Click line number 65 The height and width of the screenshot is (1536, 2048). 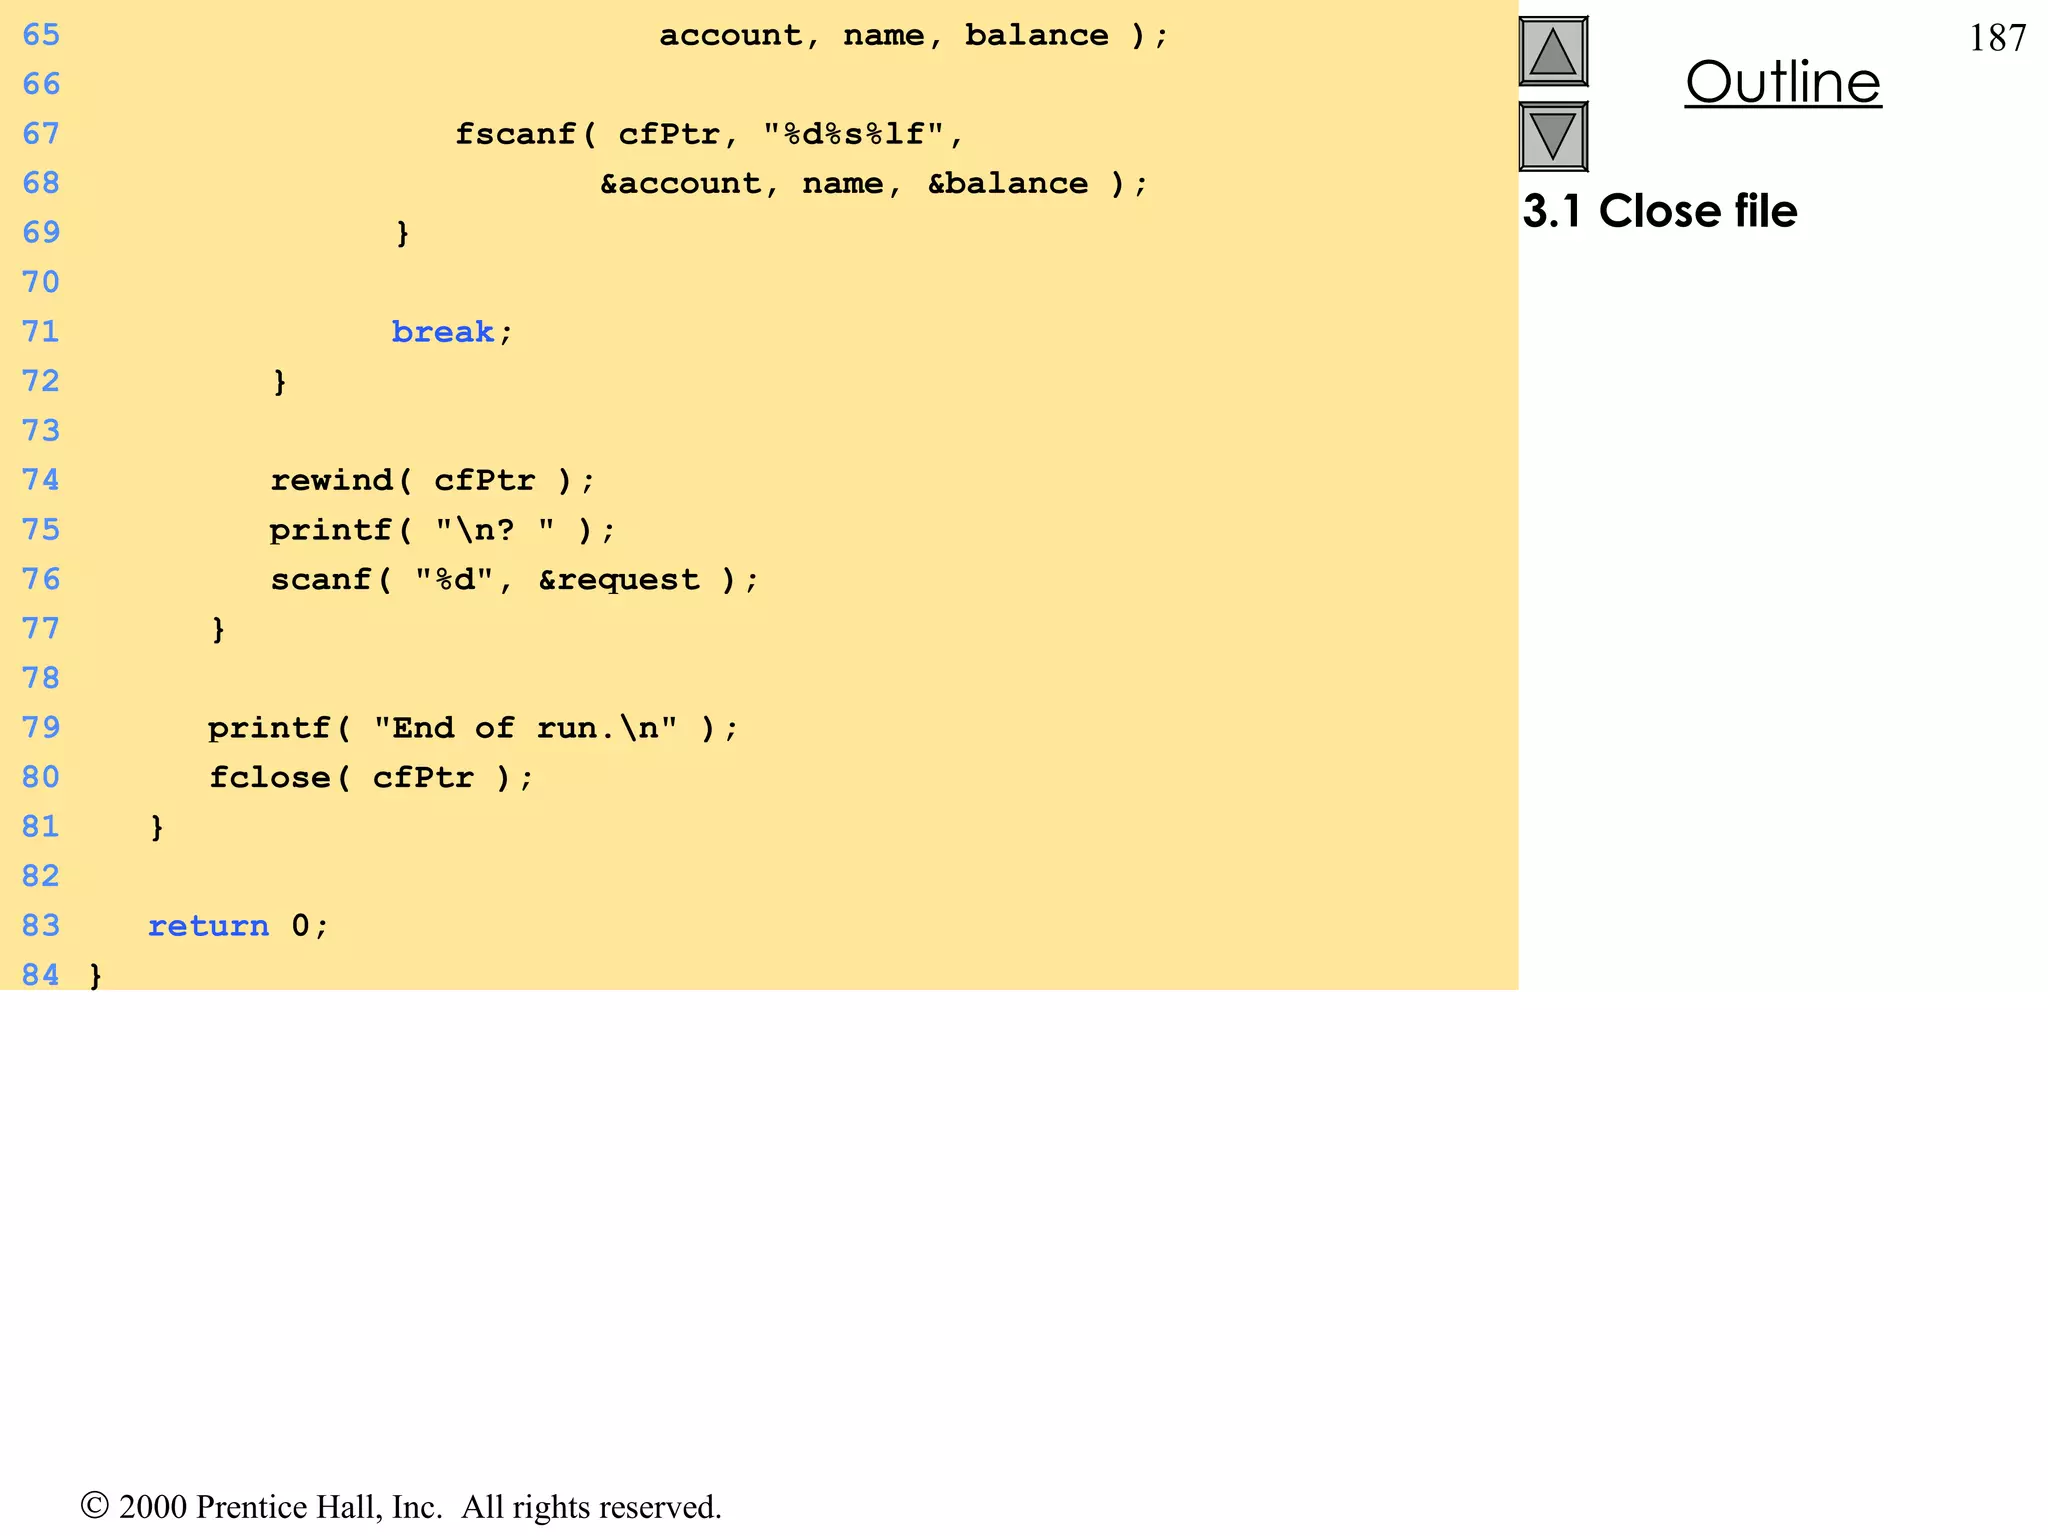click(x=41, y=35)
